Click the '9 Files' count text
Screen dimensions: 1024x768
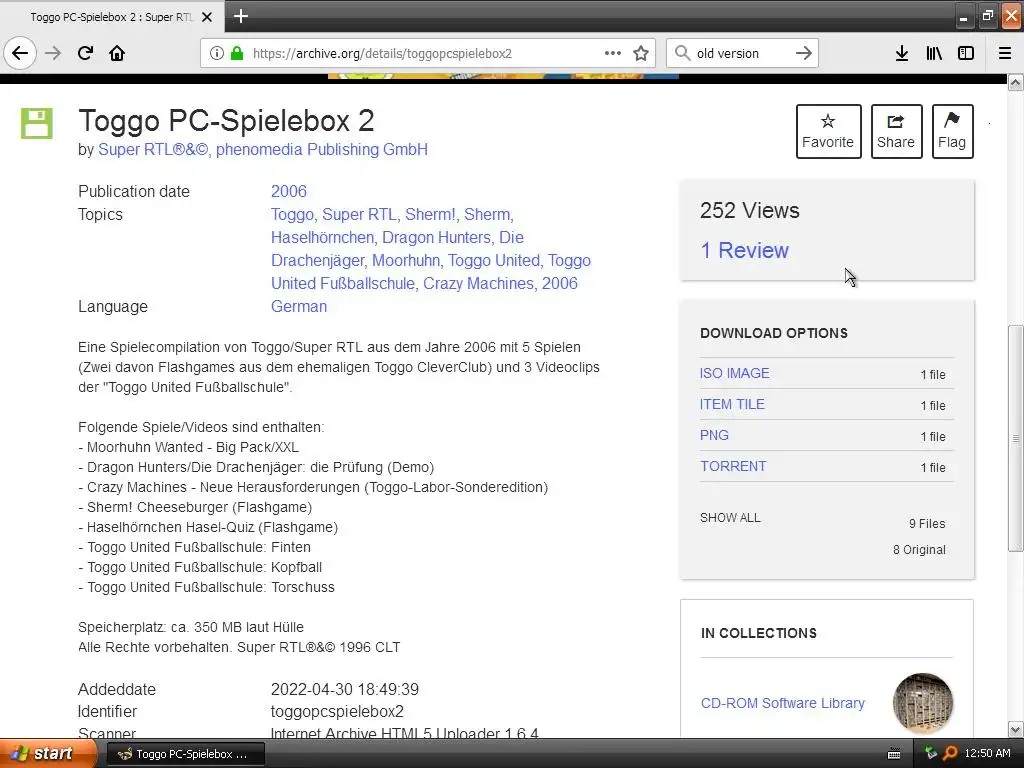pos(927,524)
